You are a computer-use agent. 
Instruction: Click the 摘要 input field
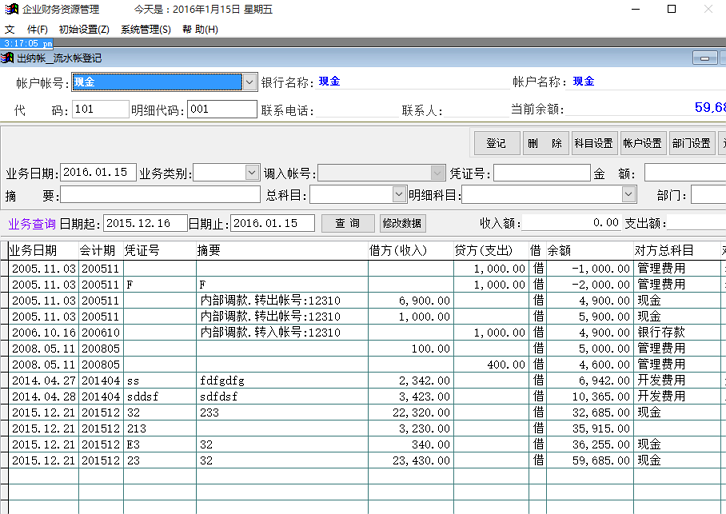pyautogui.click(x=160, y=194)
